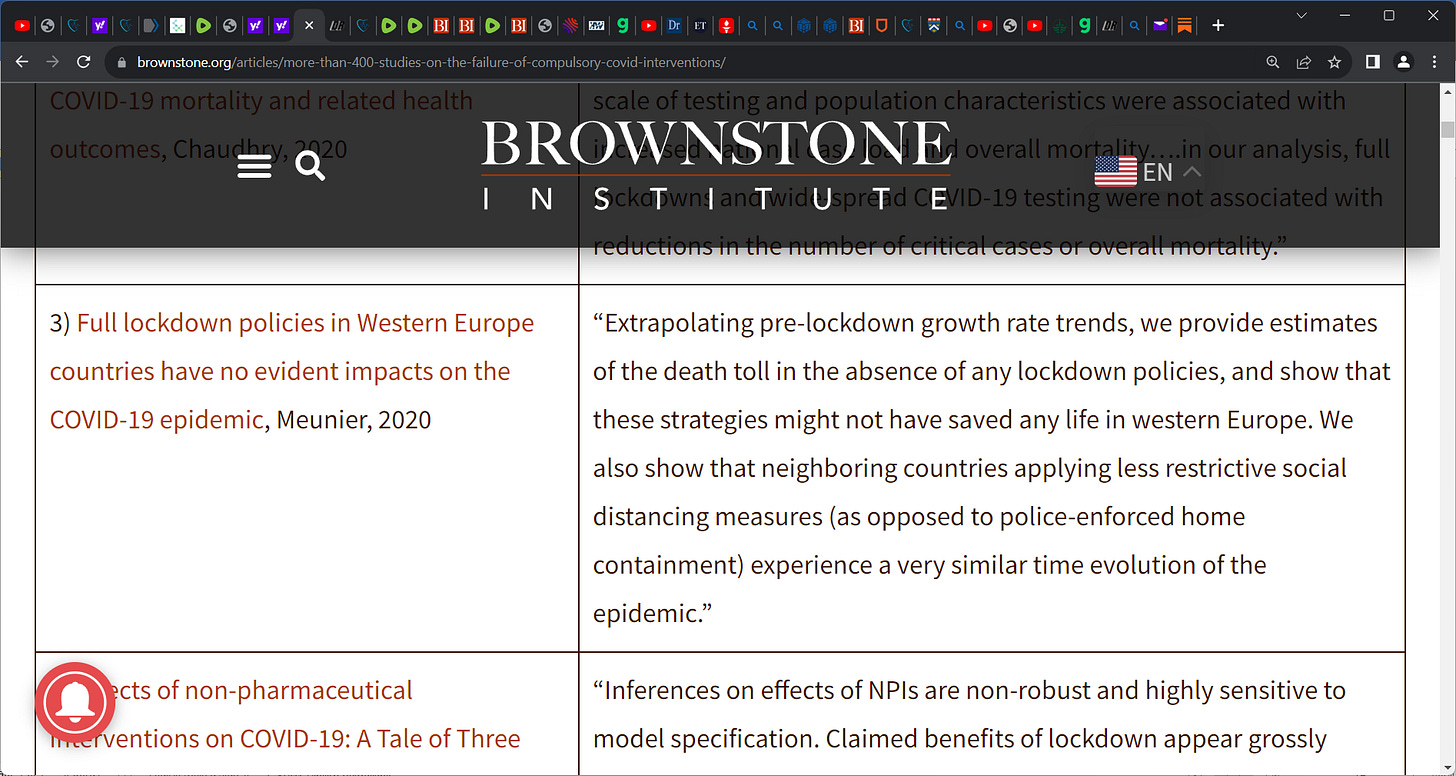Click the brownstone.org address bar URL
Image resolution: width=1456 pixels, height=776 pixels.
click(x=431, y=62)
